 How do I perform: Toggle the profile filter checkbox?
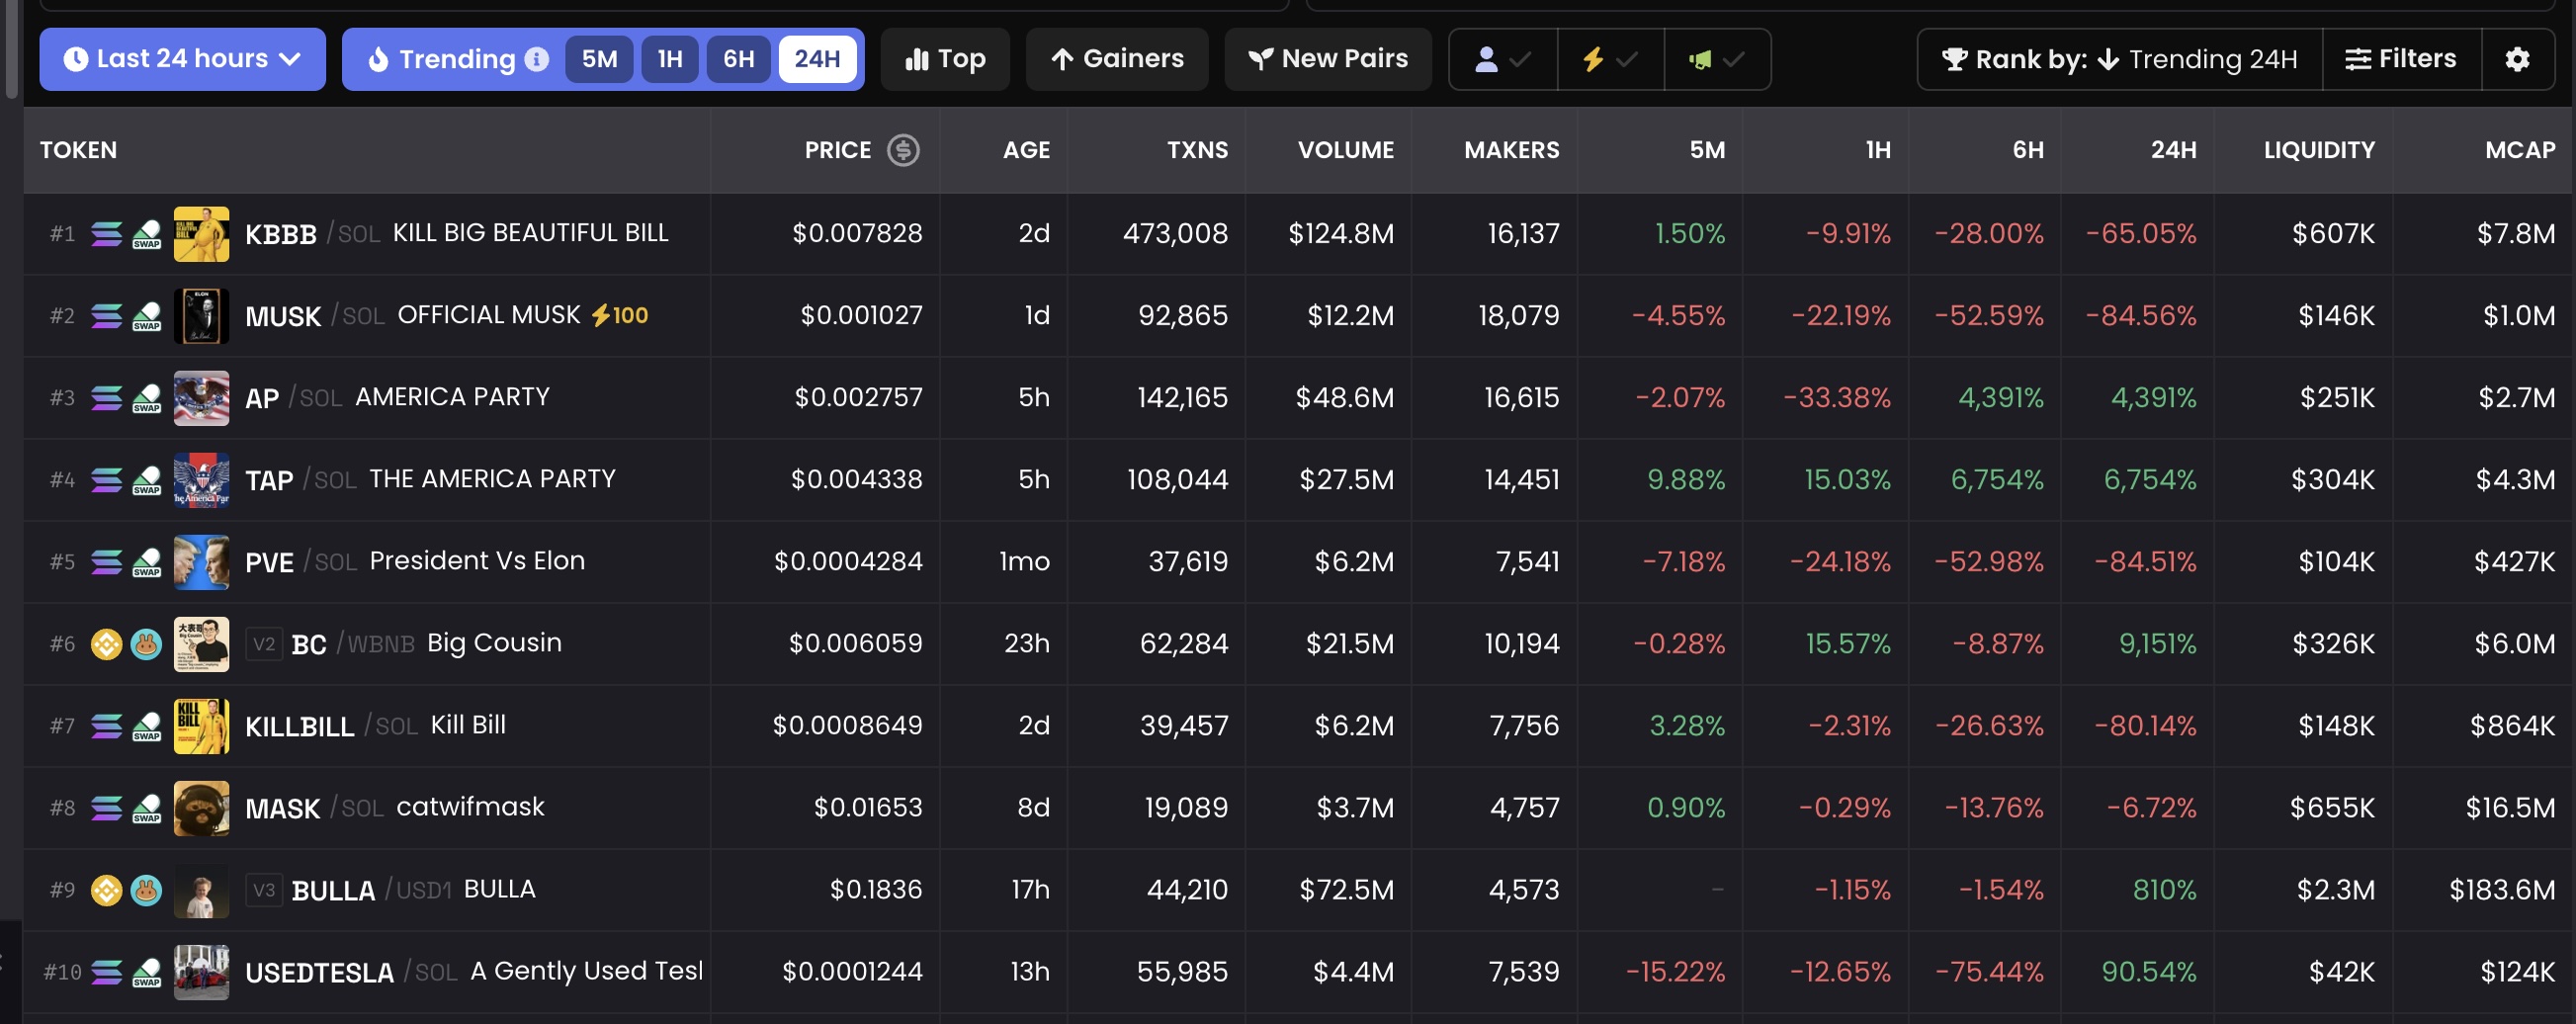click(1502, 59)
